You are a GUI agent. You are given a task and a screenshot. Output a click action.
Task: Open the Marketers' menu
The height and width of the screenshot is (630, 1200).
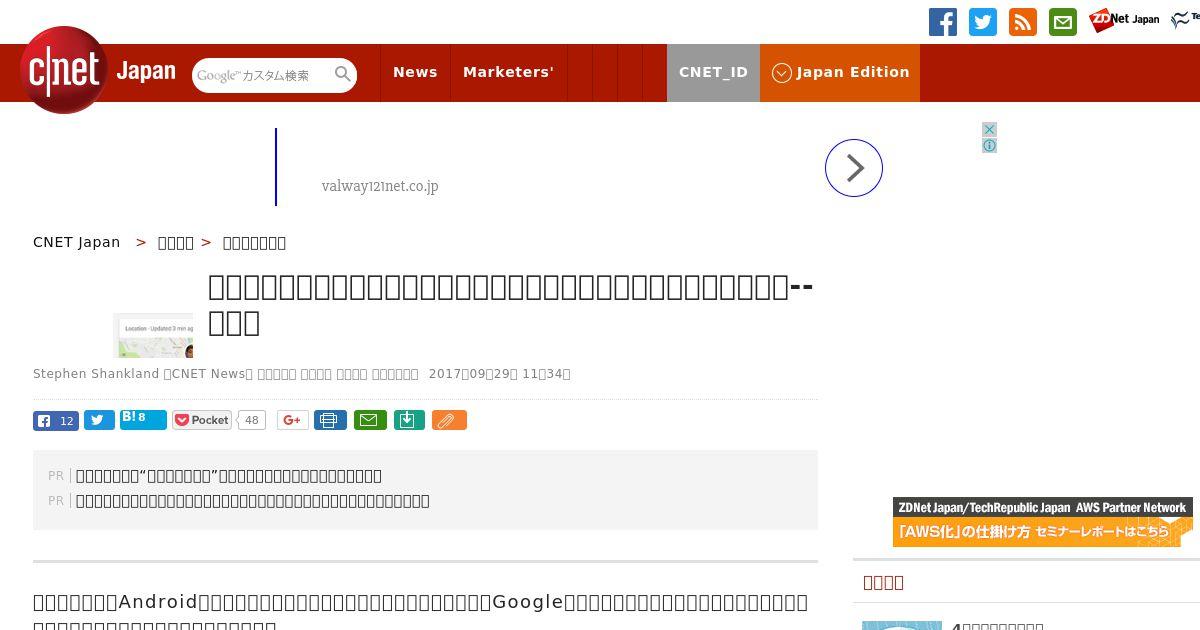click(x=508, y=72)
